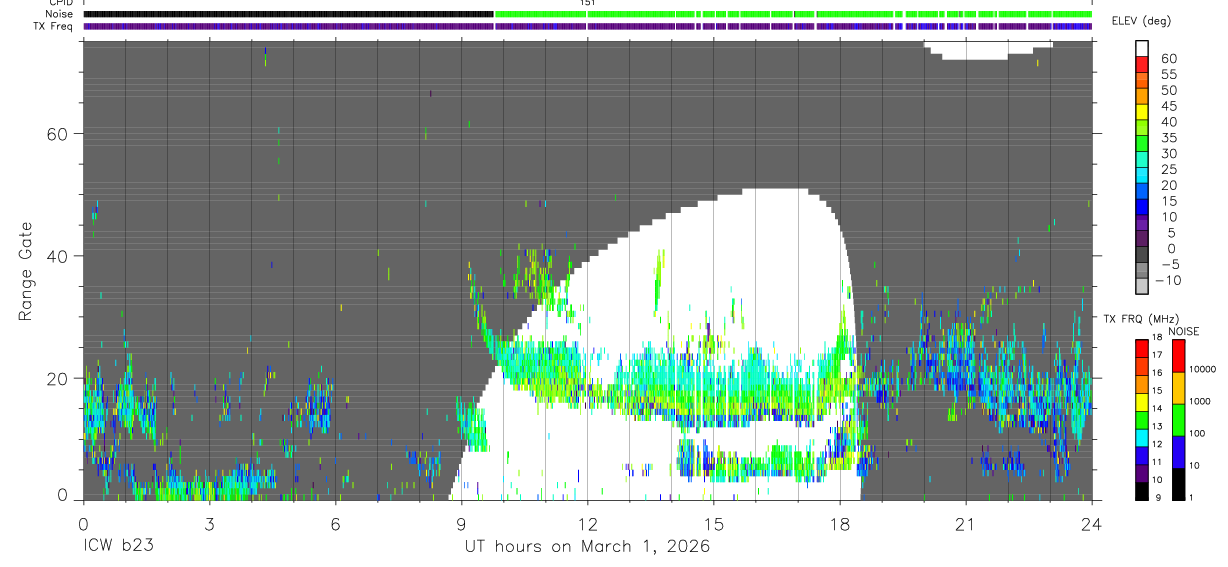
Task: Click the green segment of NOISE colorbar
Action: point(1179,419)
